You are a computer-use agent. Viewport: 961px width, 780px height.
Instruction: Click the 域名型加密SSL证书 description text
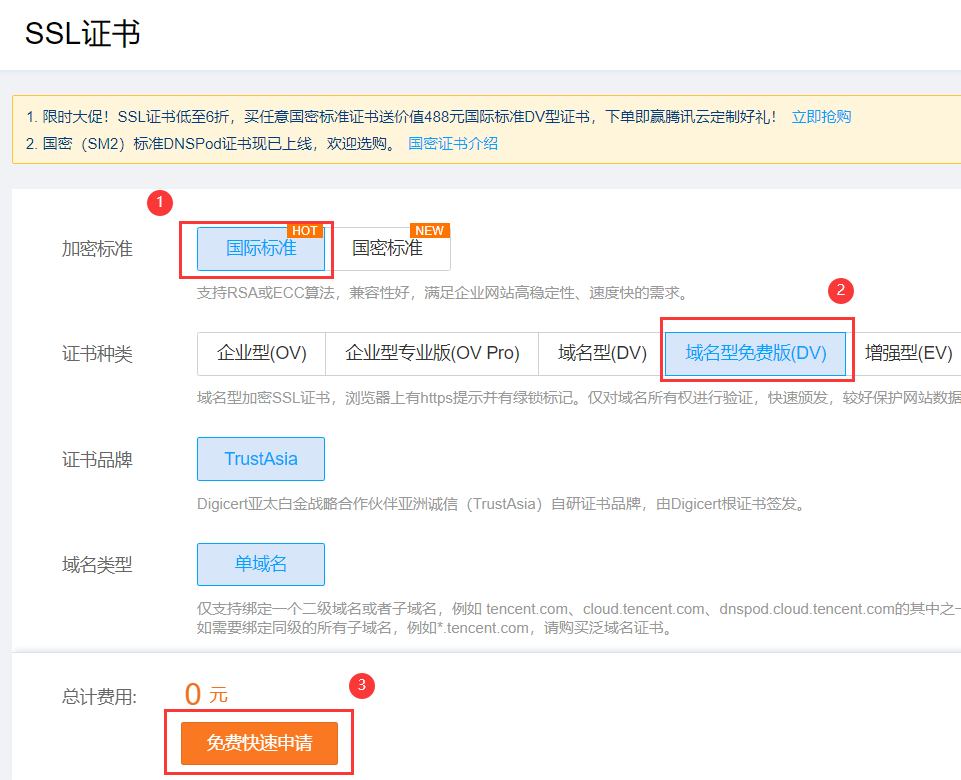point(579,398)
